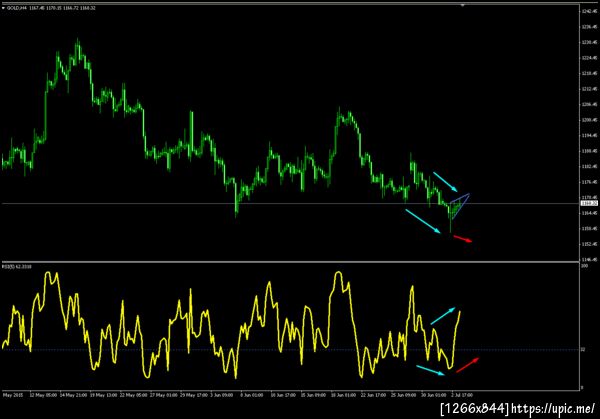This screenshot has height=419, width=600.
Task: Click the 1206.45 price axis label
Action: coord(589,104)
